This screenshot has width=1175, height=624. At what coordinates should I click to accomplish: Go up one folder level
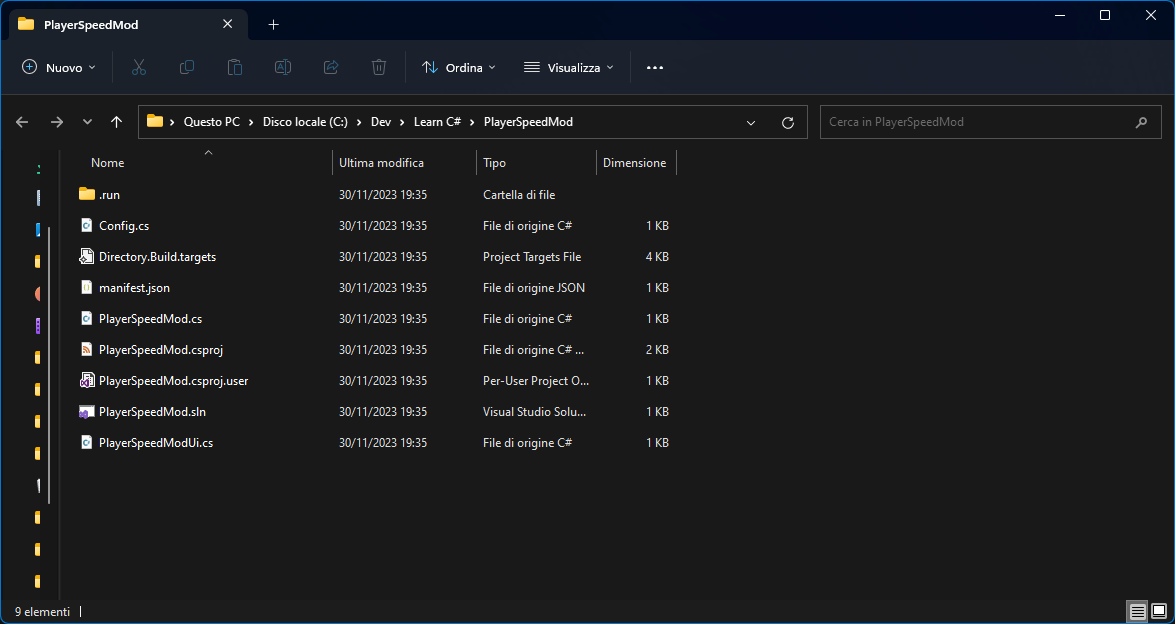click(x=117, y=122)
